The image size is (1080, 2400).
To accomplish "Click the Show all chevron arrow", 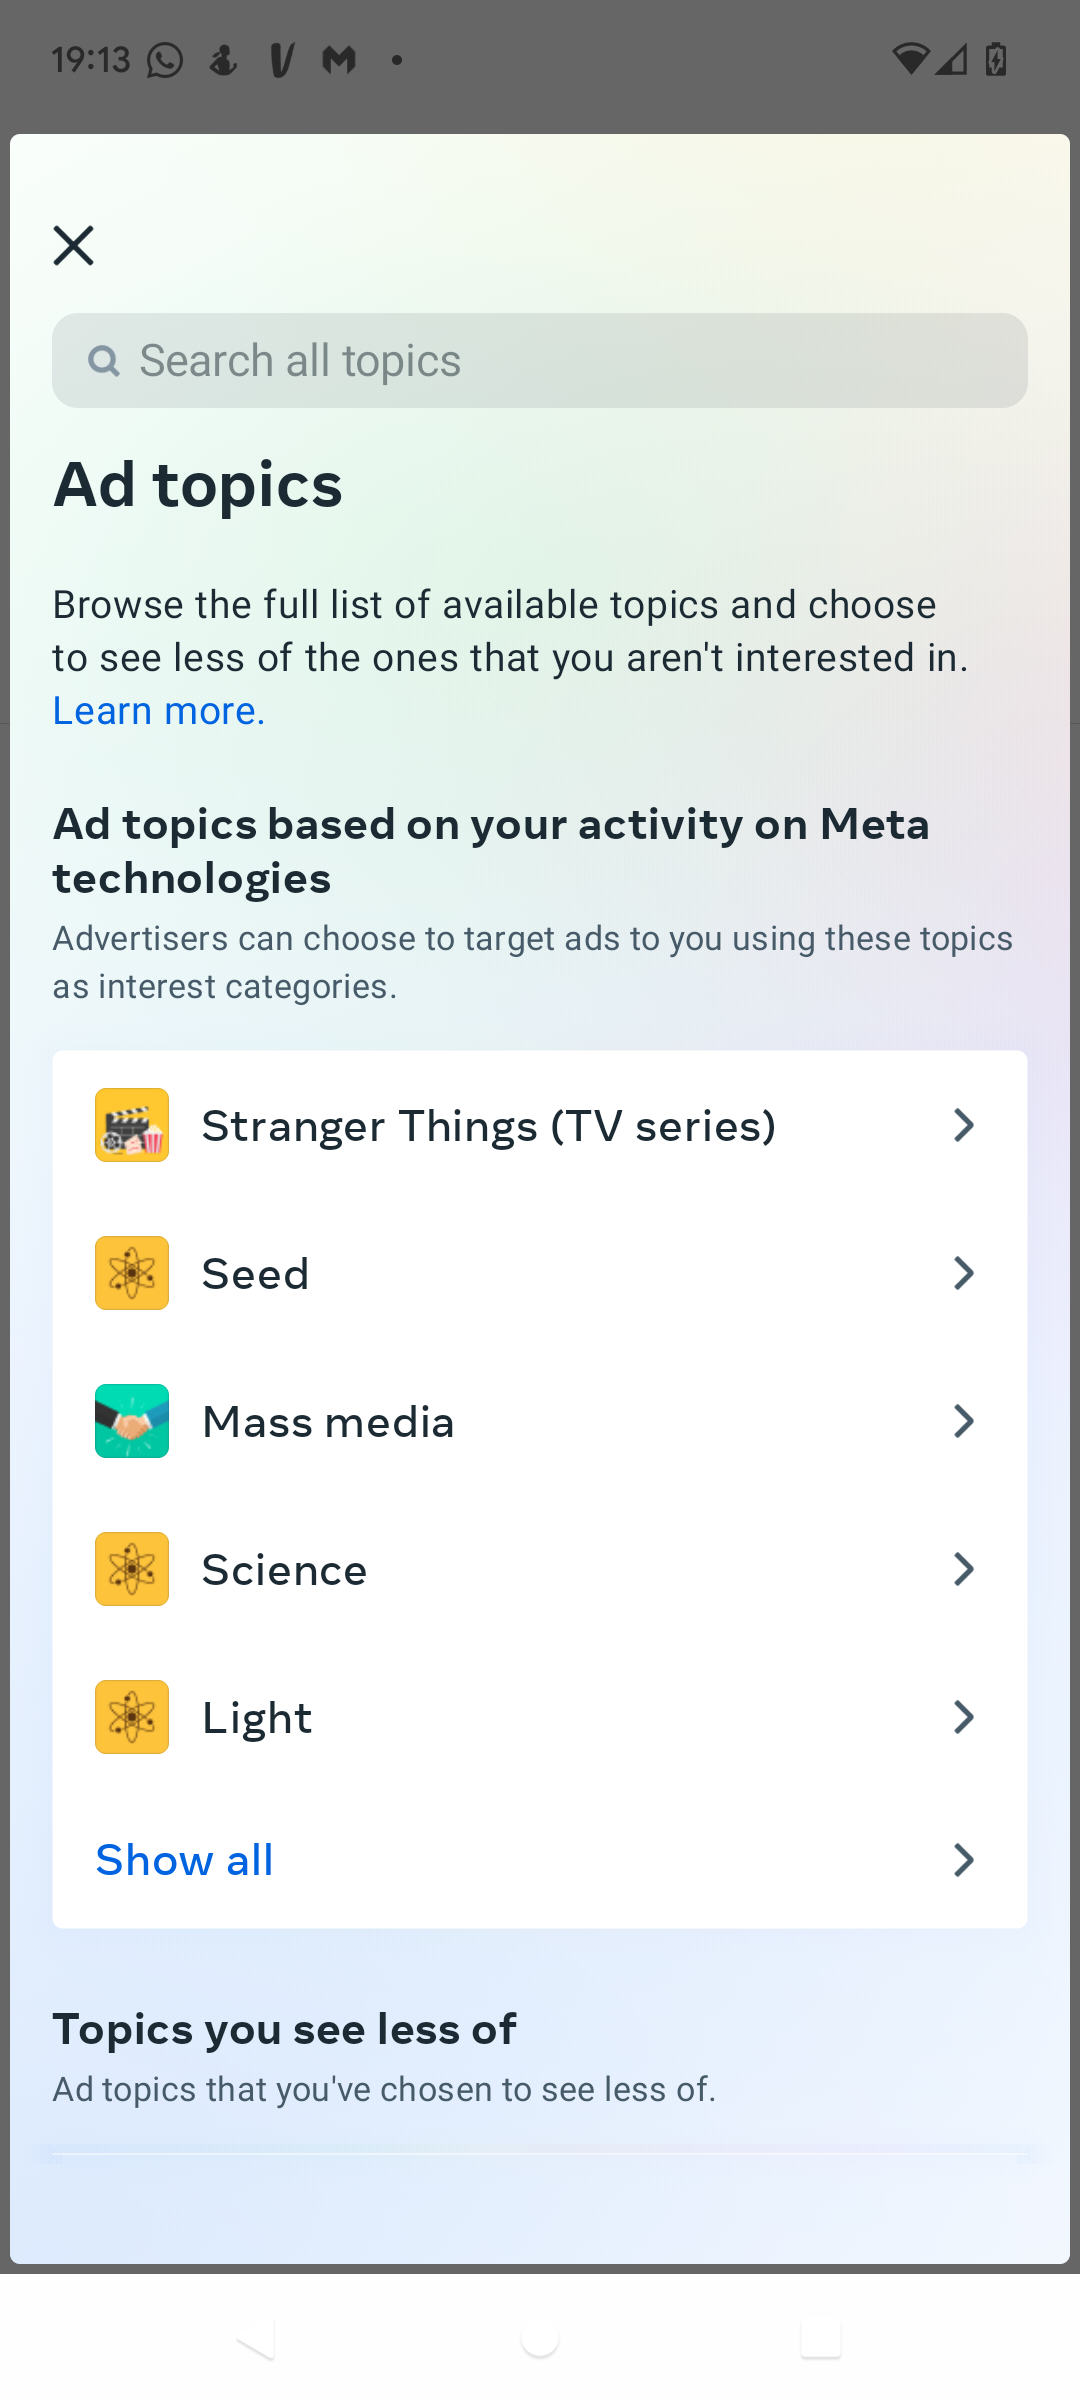I will click(x=963, y=1860).
